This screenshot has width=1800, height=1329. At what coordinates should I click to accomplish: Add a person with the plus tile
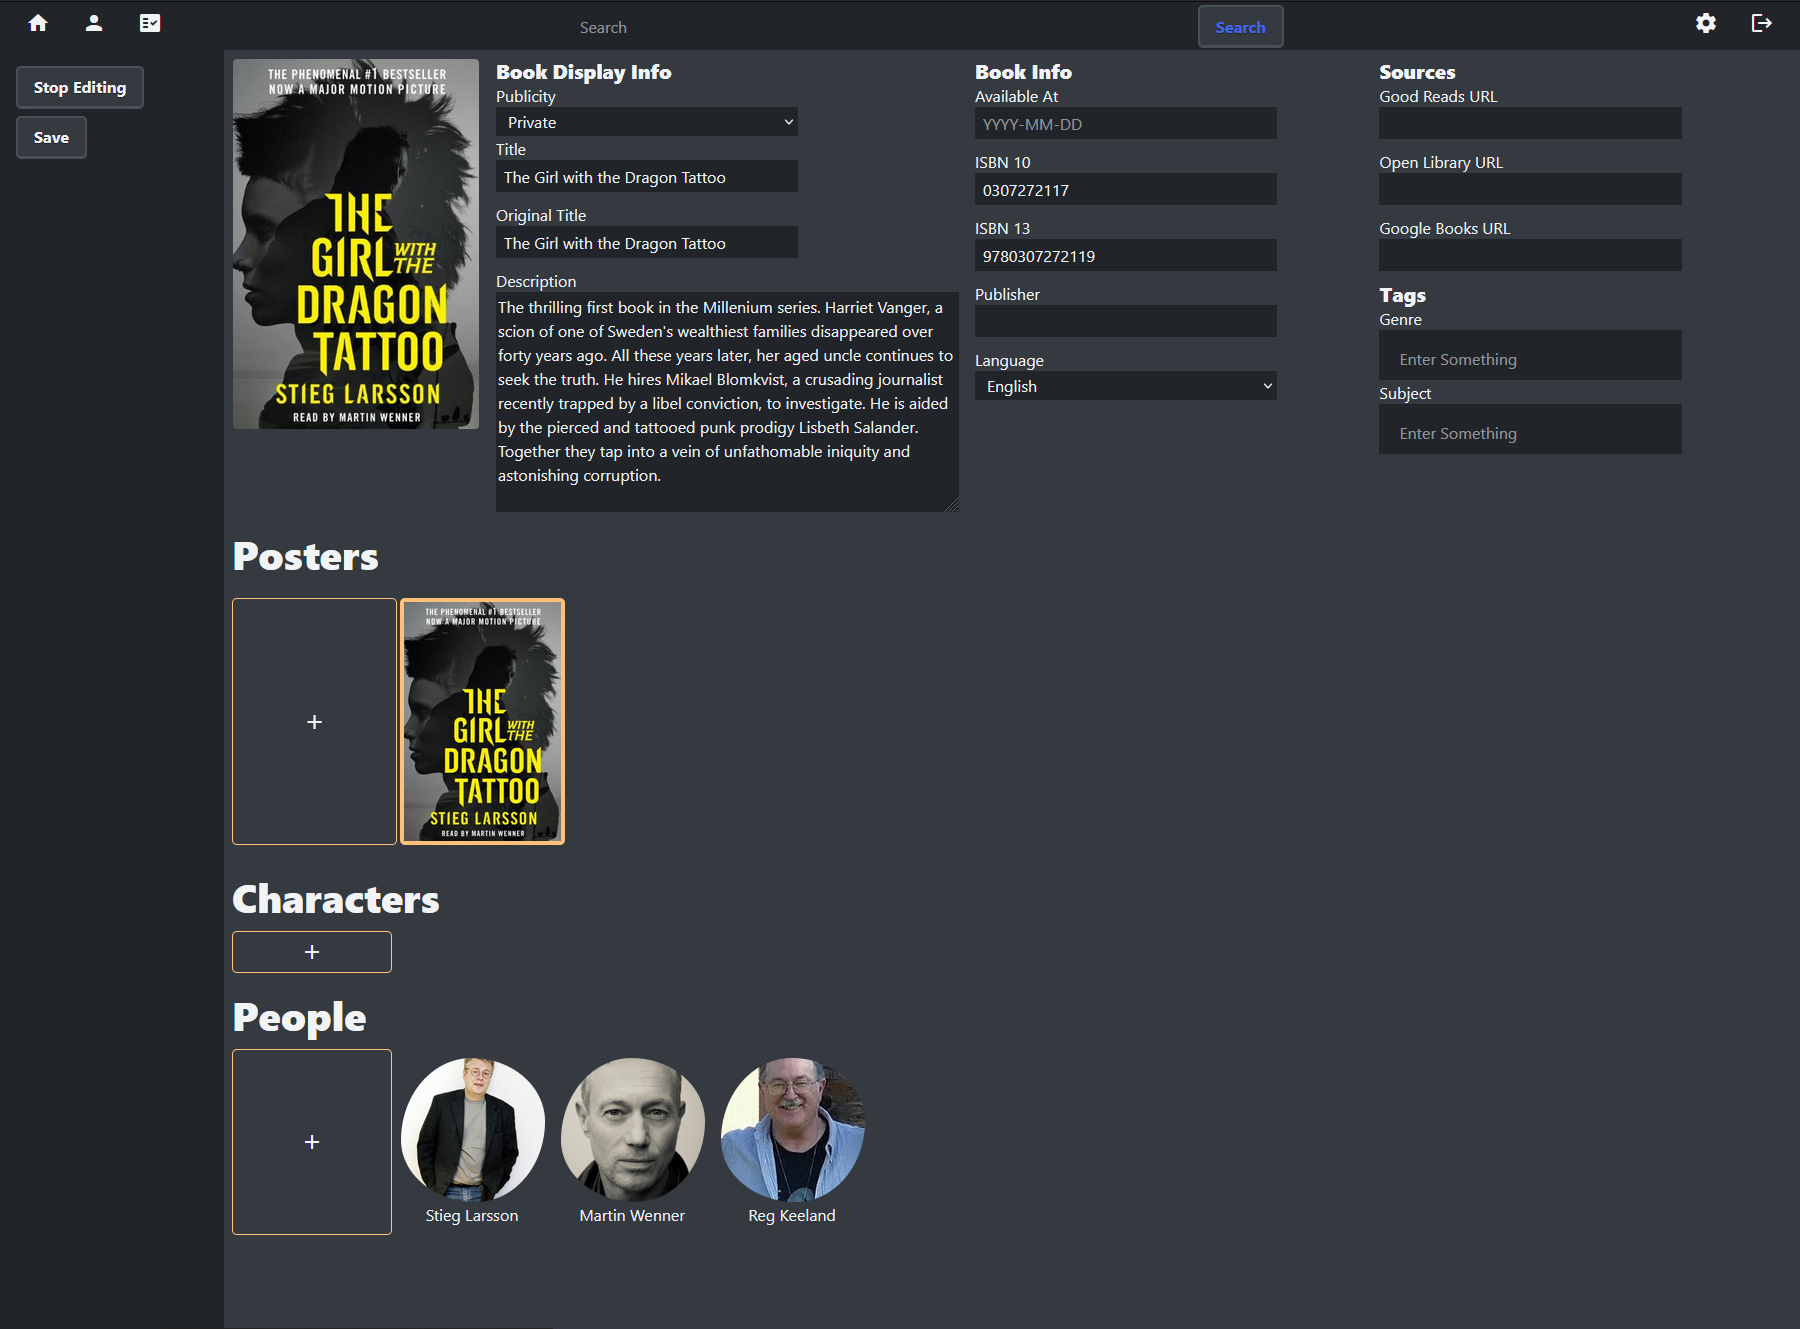tap(311, 1141)
